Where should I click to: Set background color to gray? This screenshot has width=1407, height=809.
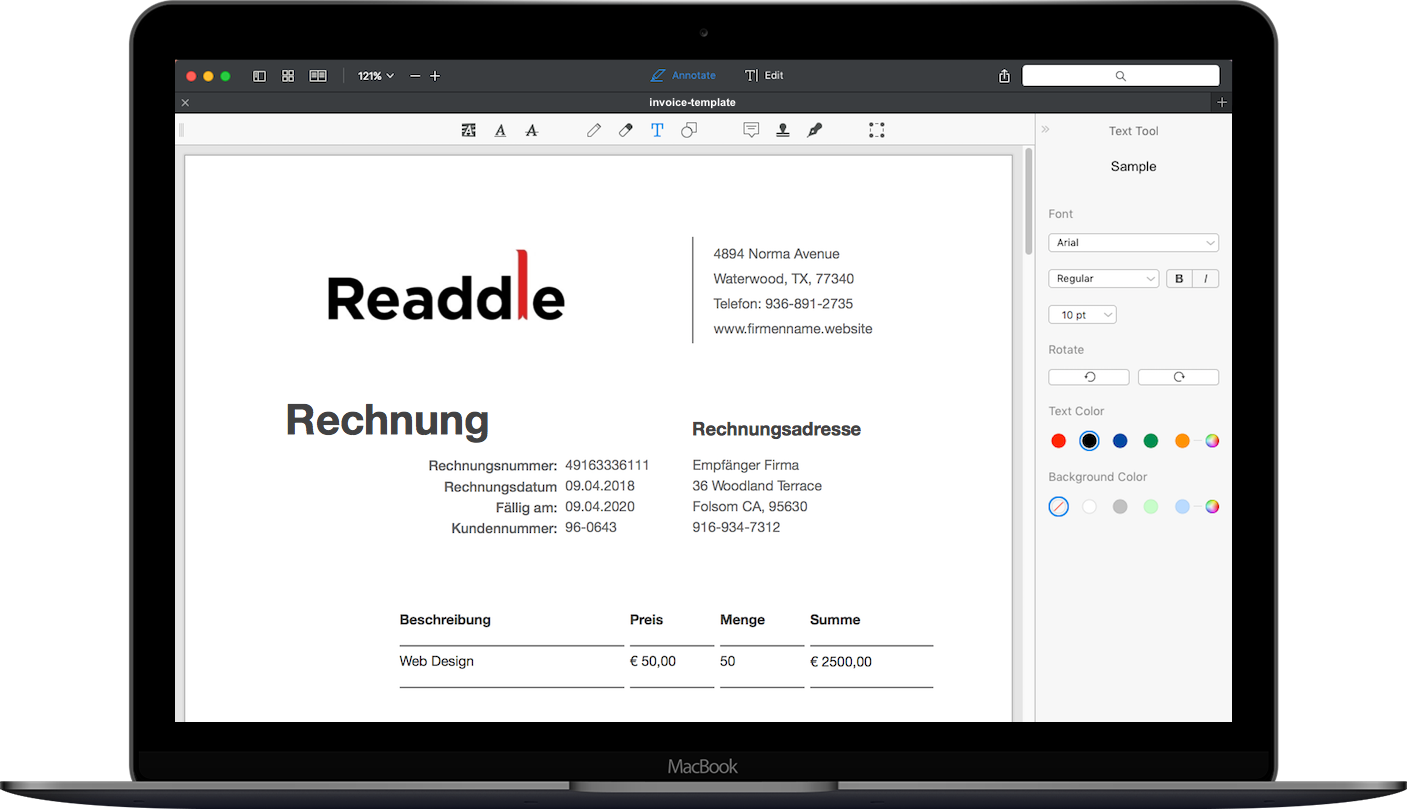coord(1120,507)
